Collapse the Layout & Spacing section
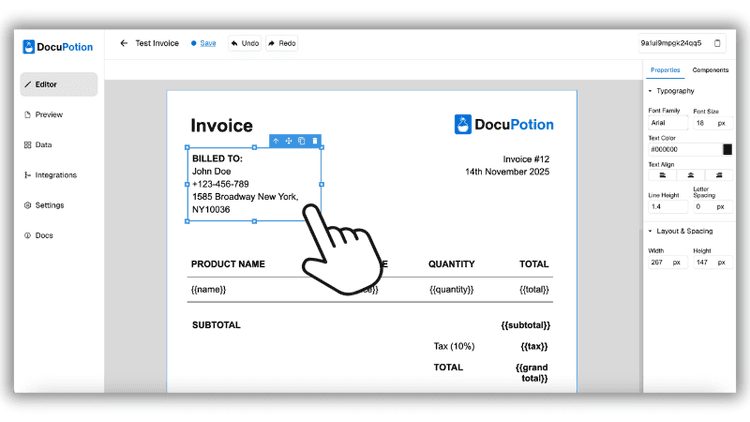Viewport: 750px width, 422px height. coord(651,231)
